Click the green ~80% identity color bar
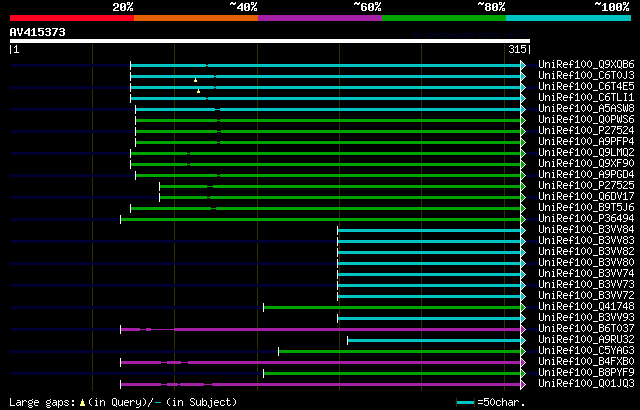 (x=444, y=18)
